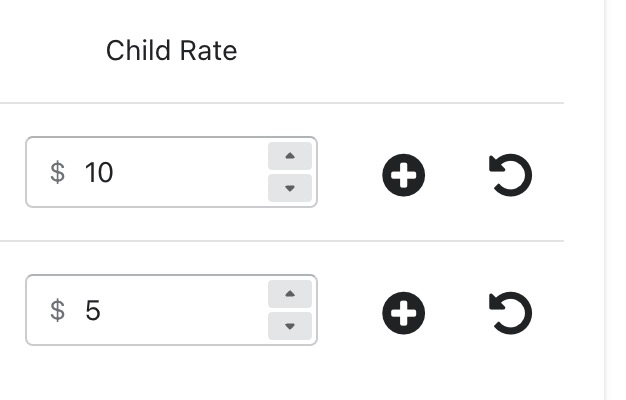Image resolution: width=626 pixels, height=400 pixels.
Task: Reset the $5 child rate with the undo arrow
Action: 510,313
